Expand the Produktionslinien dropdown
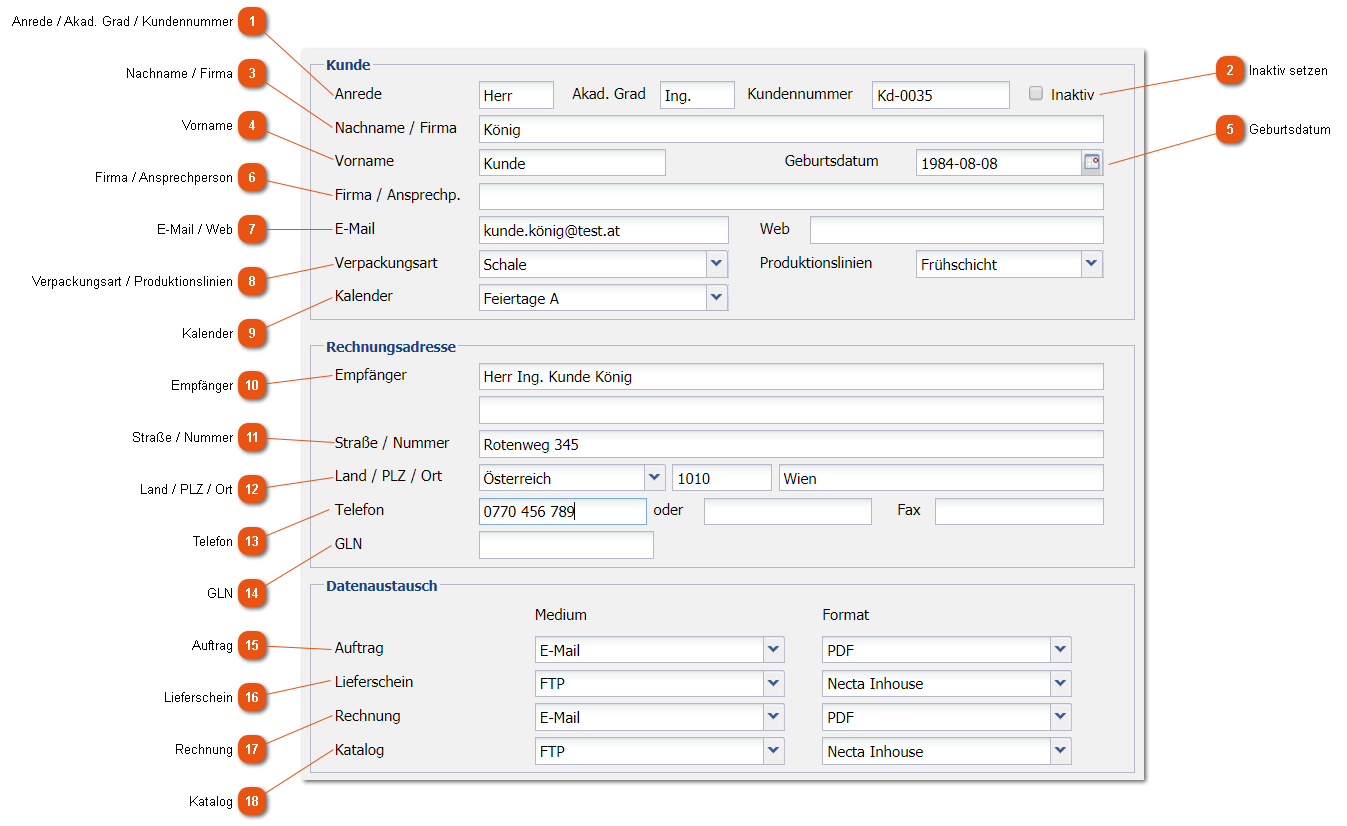1347x826 pixels. [x=1092, y=264]
